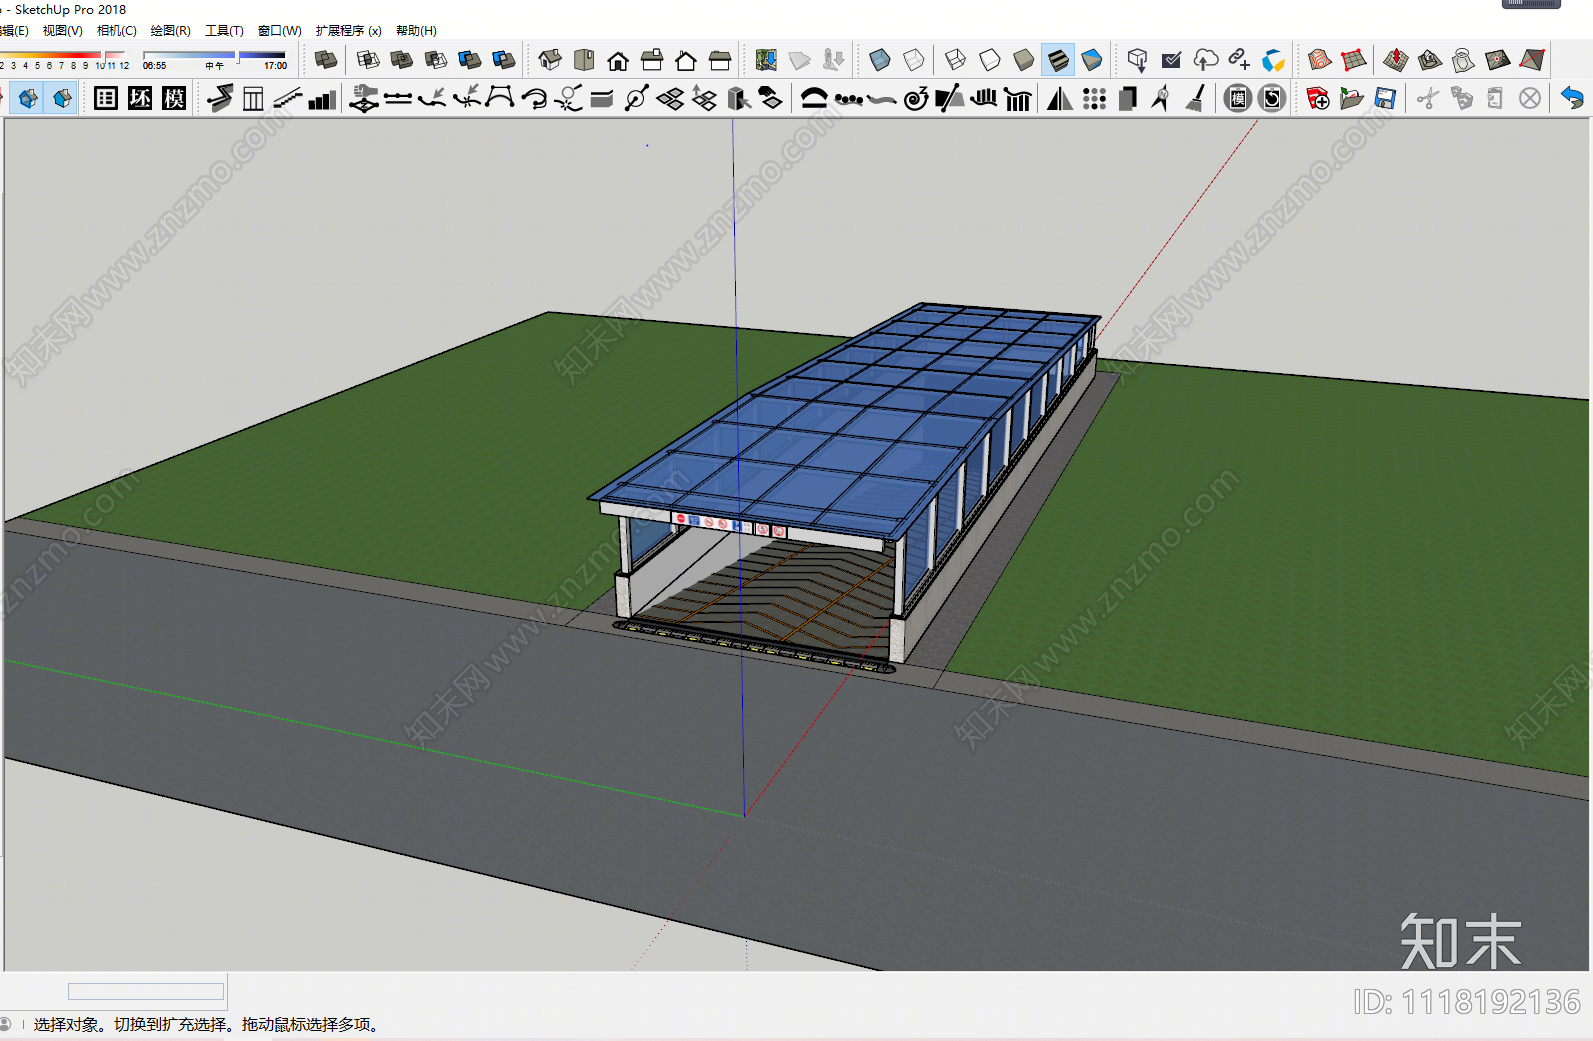This screenshot has width=1593, height=1041.
Task: Toggle Shaded With Textures style
Action: tap(1058, 60)
